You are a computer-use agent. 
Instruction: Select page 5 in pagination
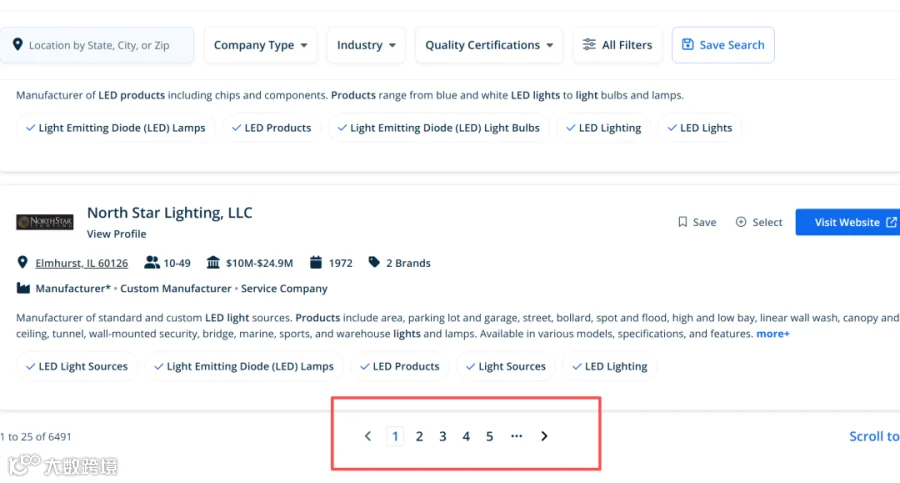coord(490,436)
